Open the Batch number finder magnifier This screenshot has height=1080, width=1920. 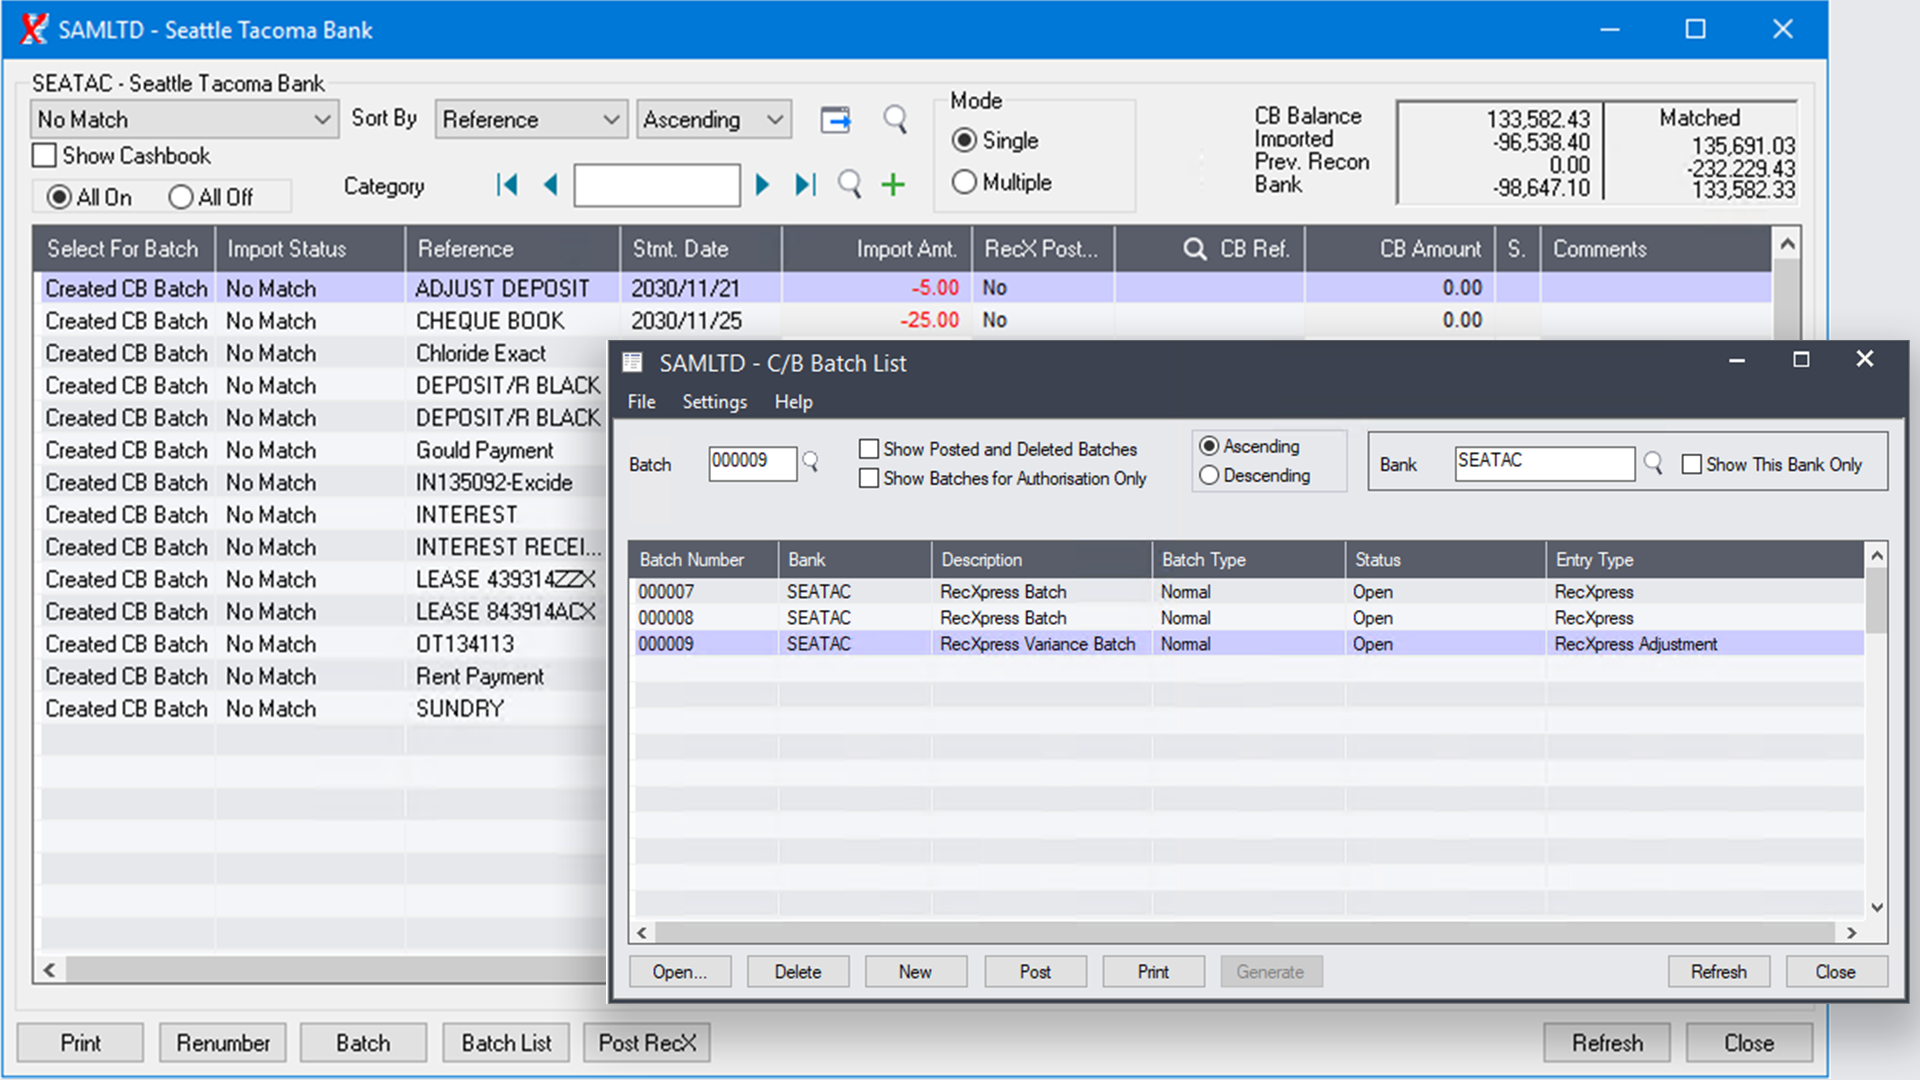tap(810, 463)
